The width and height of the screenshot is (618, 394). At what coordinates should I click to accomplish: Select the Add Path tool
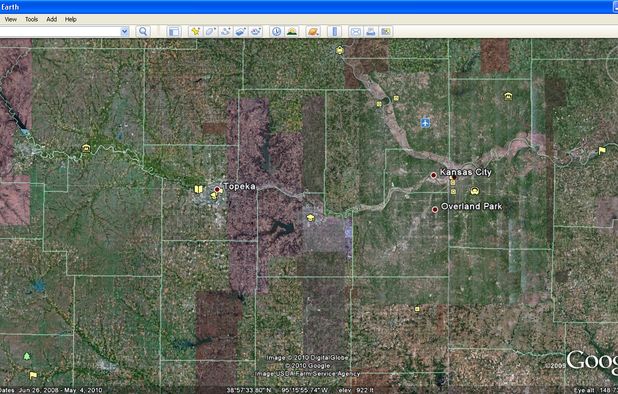pos(225,32)
